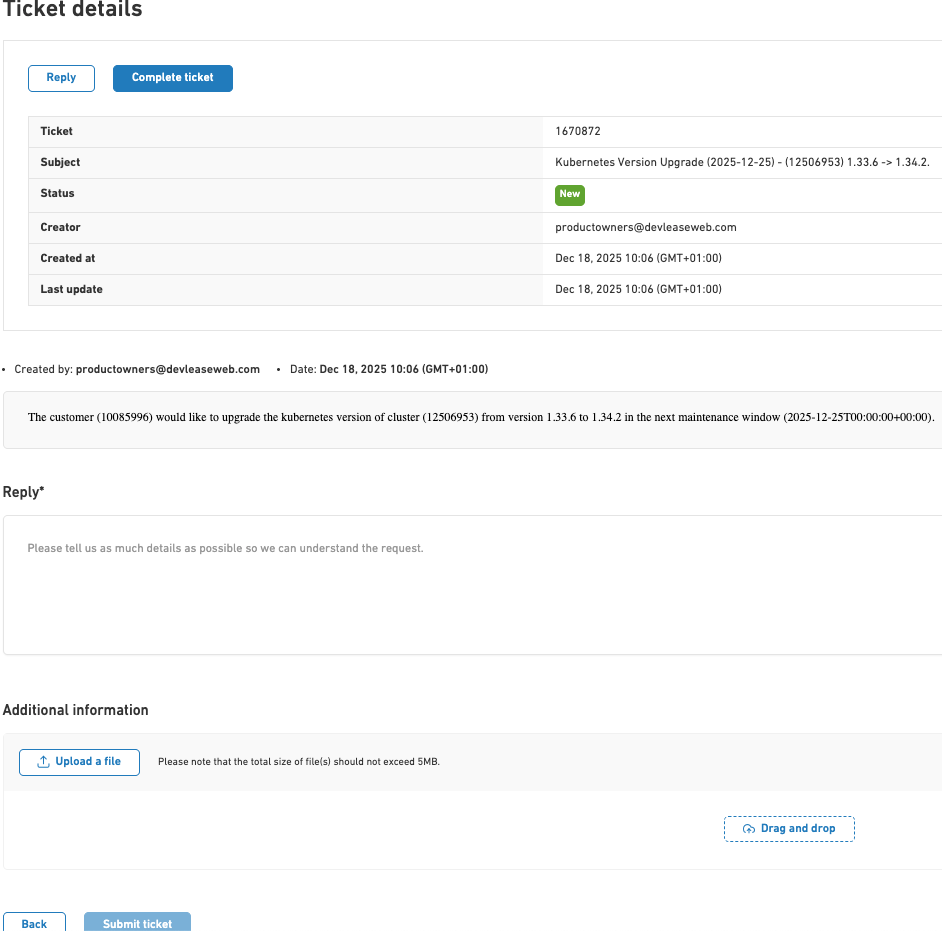Screen dimensions: 942x931
Task: Click the Ticket details page heading
Action: coord(73,11)
